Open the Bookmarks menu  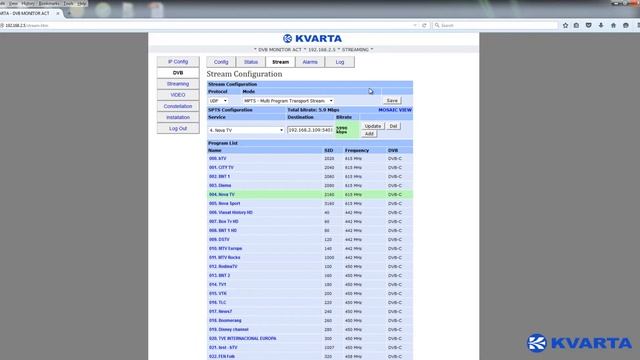click(49, 3)
